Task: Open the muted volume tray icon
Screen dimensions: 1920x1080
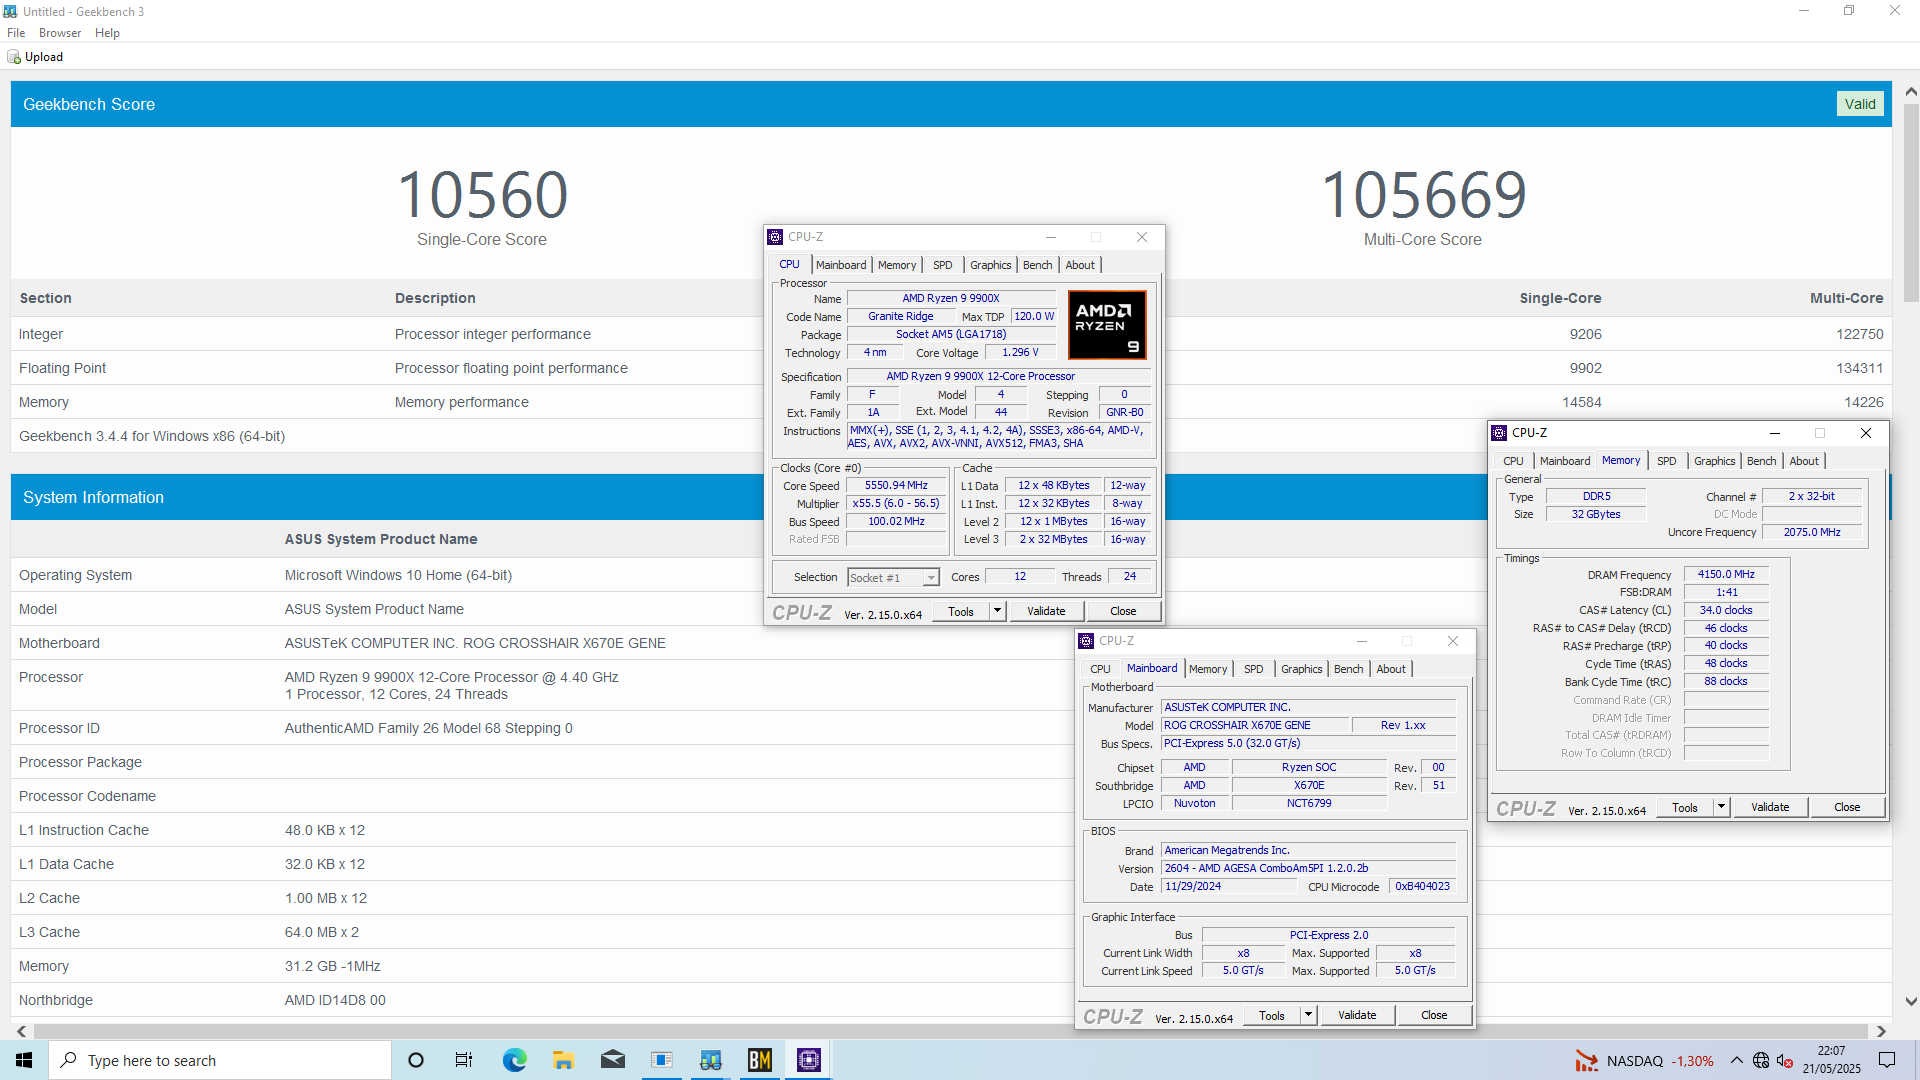Action: (1785, 1060)
